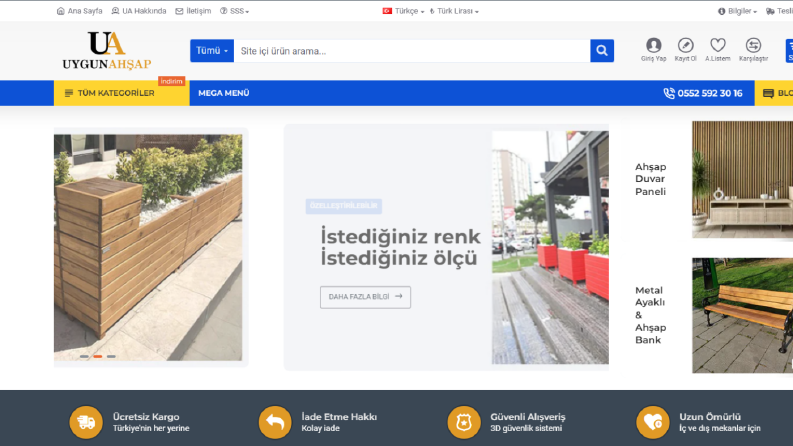The image size is (793, 446).
Task: Click the Uygun Ahşap logo
Action: (107, 50)
